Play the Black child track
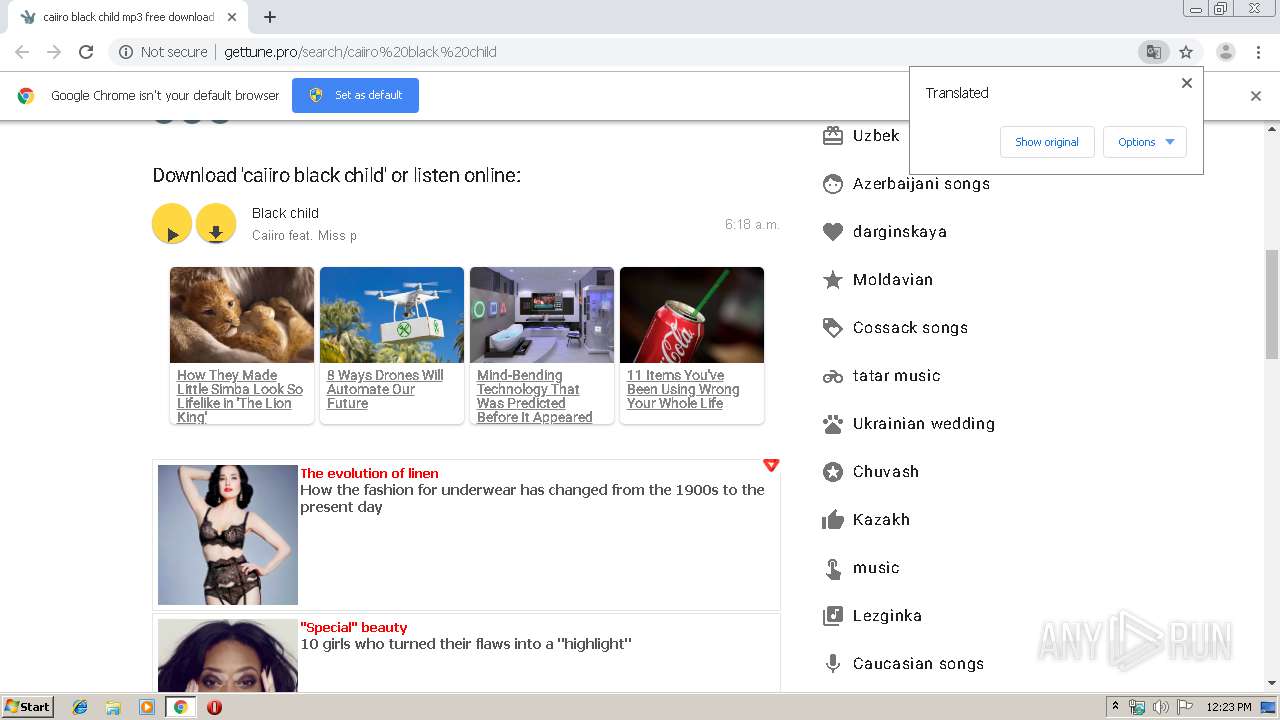Image resolution: width=1280 pixels, height=720 pixels. [172, 224]
